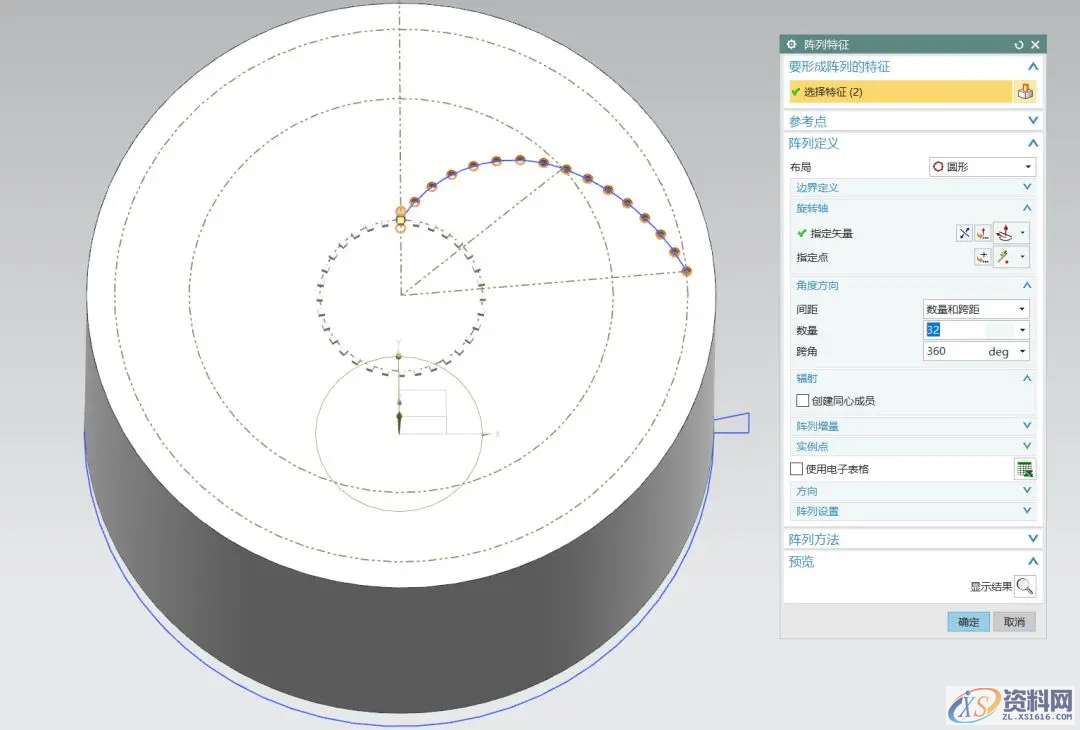This screenshot has height=730, width=1080.
Task: Open the 布局 圆形 layout dropdown
Action: tap(982, 167)
